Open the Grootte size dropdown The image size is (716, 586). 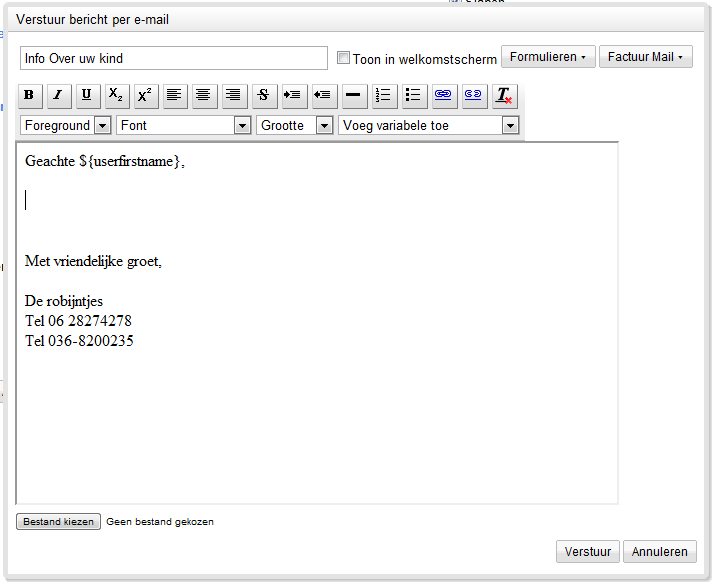[295, 126]
